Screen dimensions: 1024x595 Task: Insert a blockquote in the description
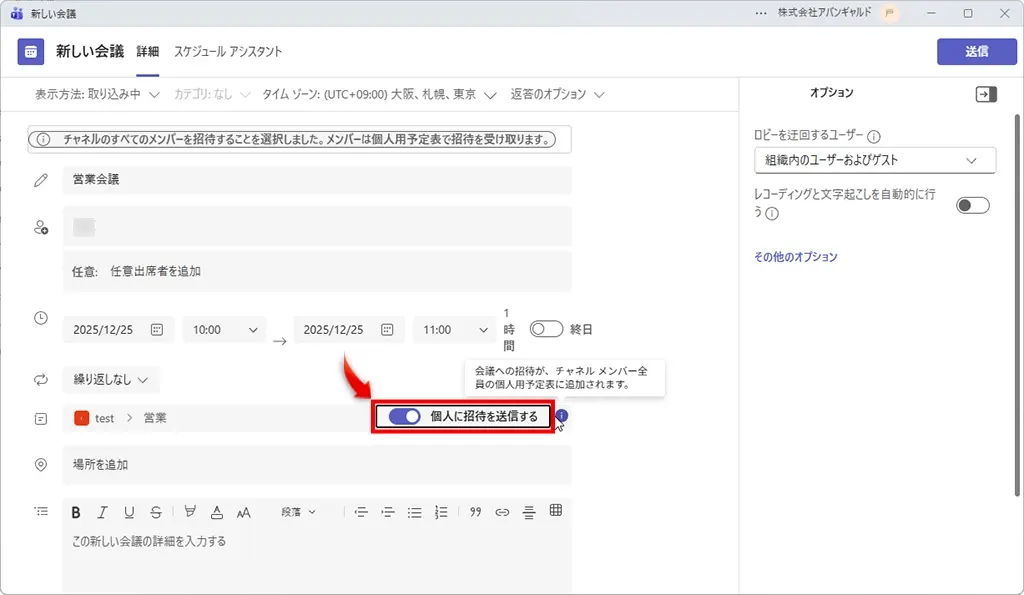click(477, 511)
